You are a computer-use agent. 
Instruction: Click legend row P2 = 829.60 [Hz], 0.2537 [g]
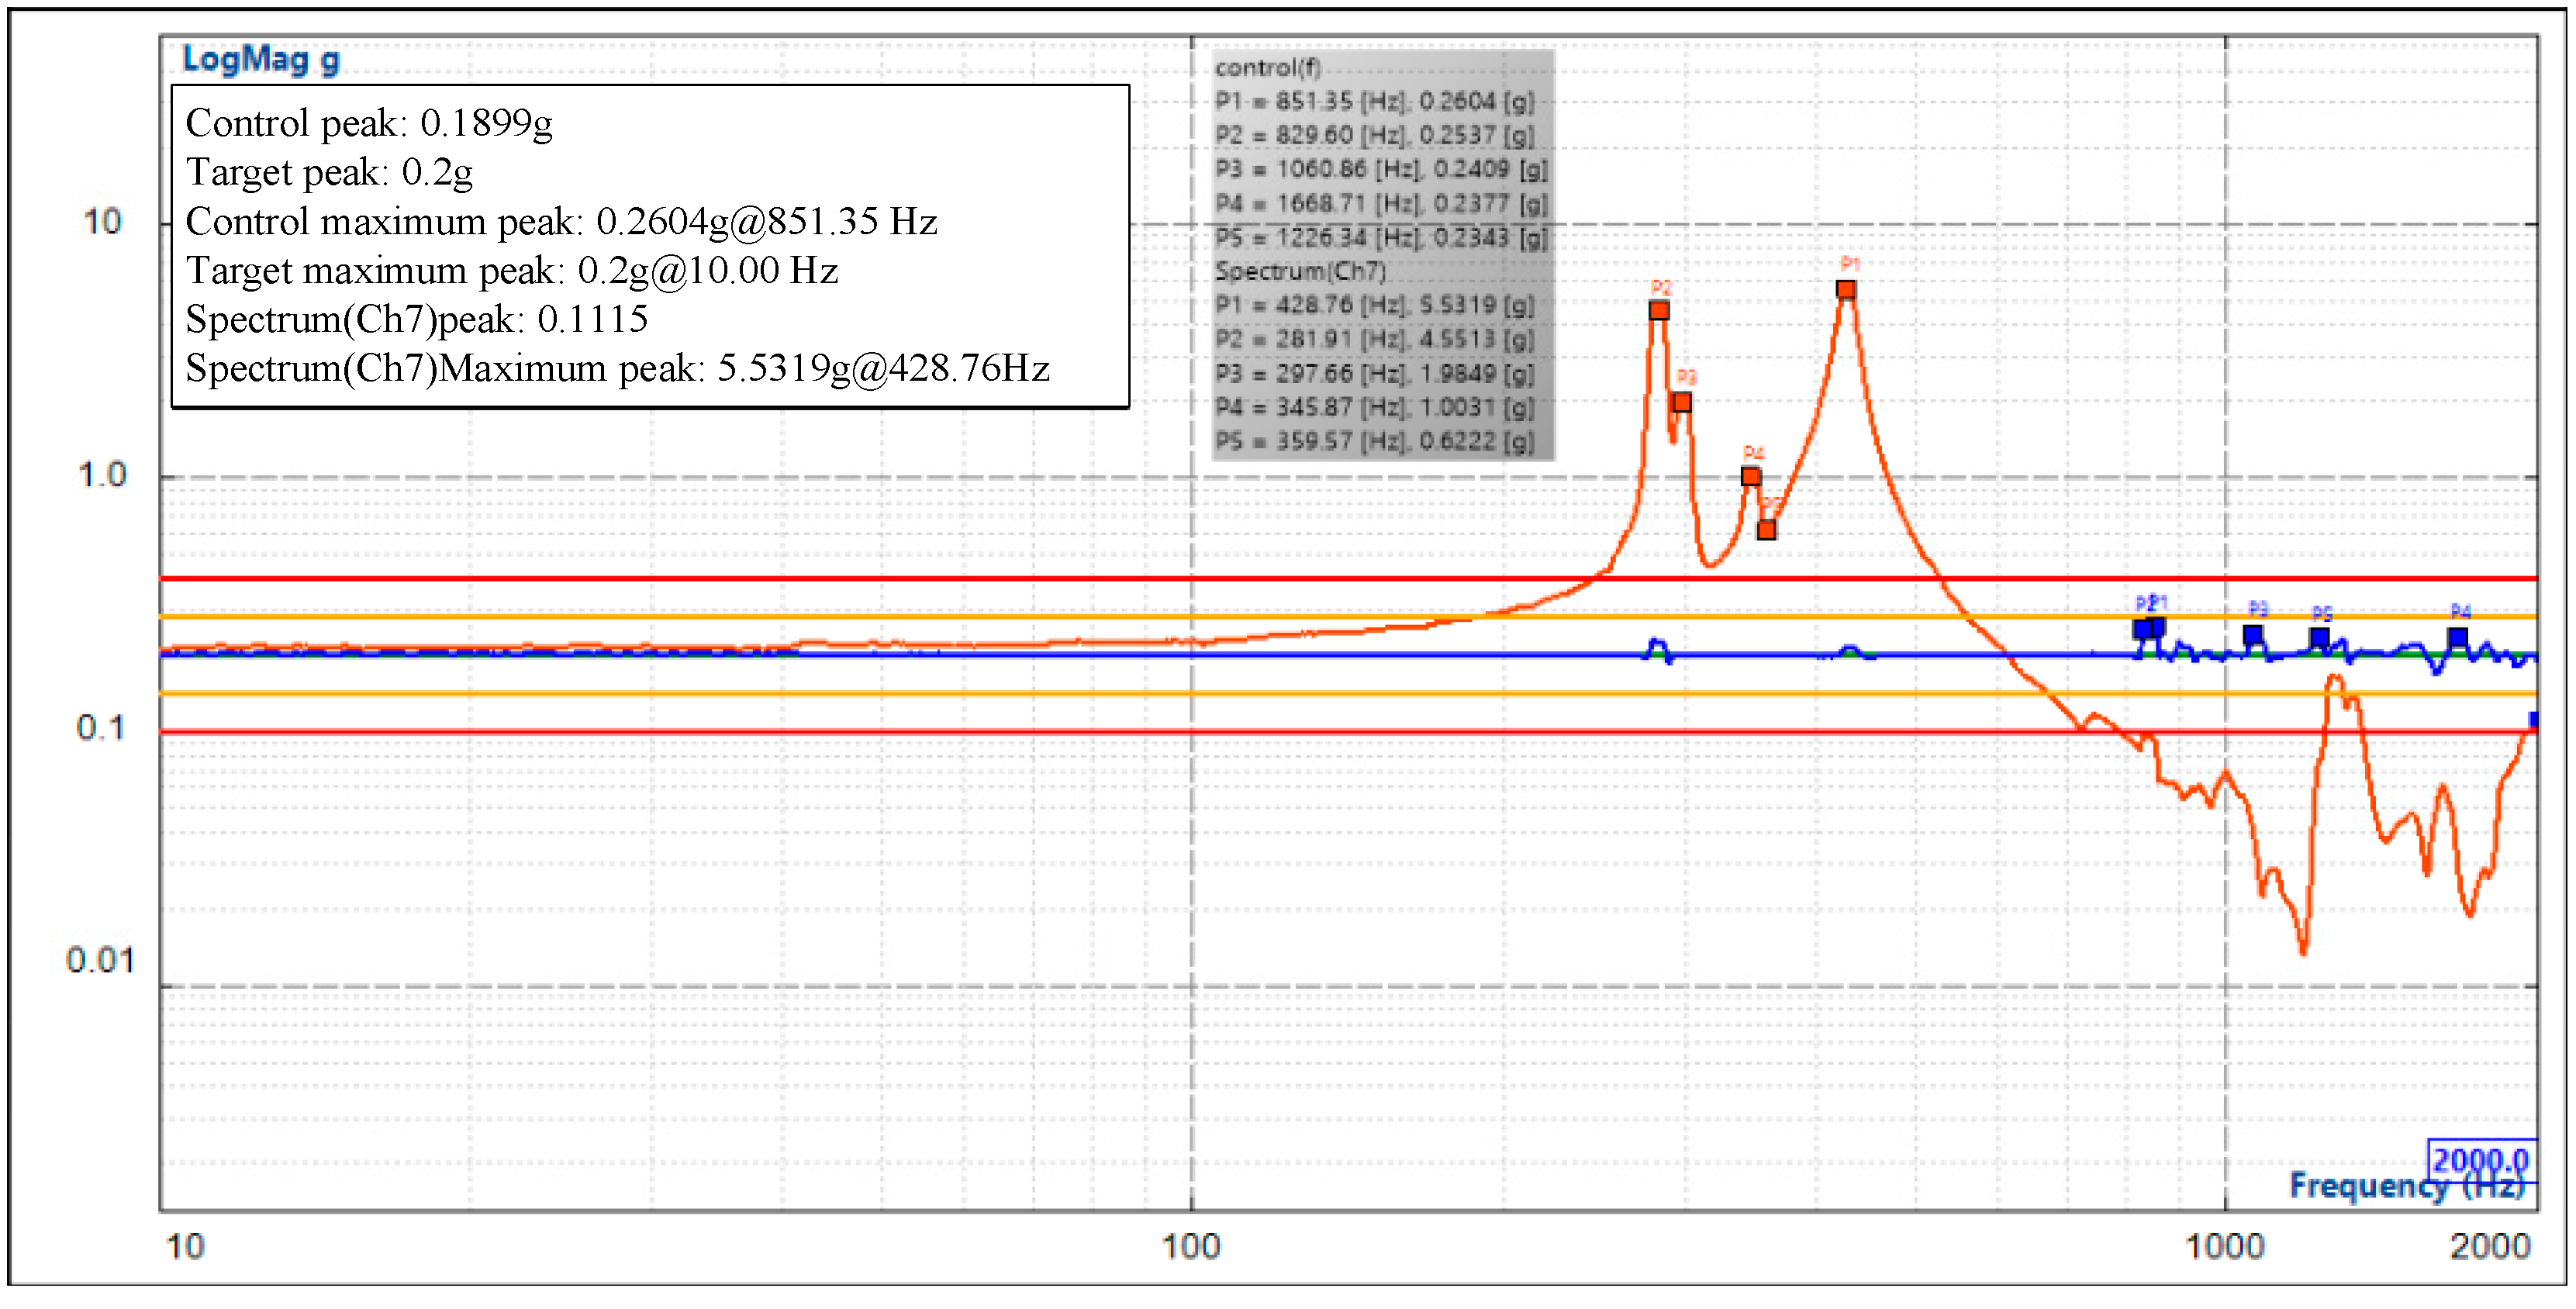coord(1374,135)
